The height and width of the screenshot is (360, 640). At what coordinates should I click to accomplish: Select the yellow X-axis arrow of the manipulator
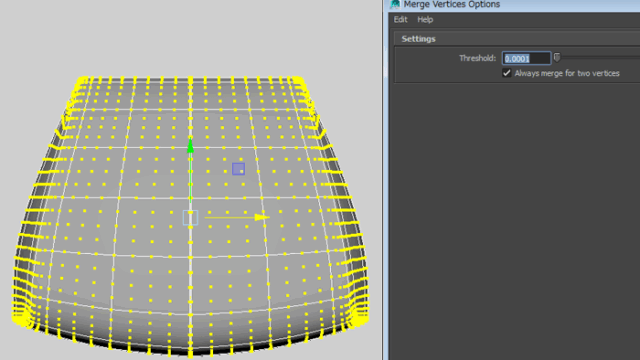(x=262, y=217)
